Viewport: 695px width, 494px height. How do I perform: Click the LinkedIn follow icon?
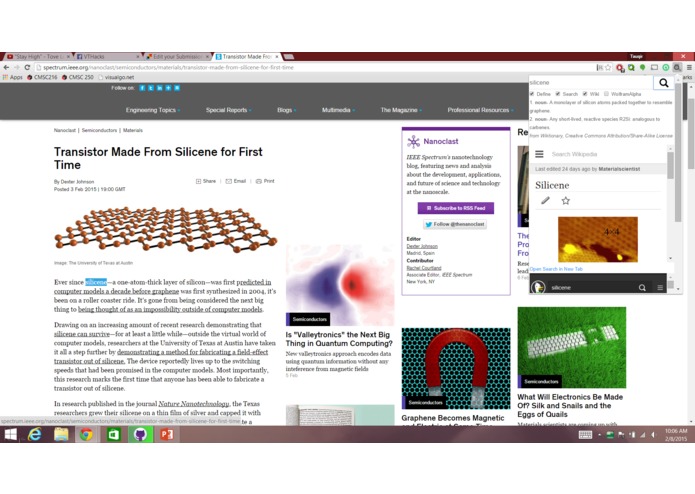[x=160, y=88]
